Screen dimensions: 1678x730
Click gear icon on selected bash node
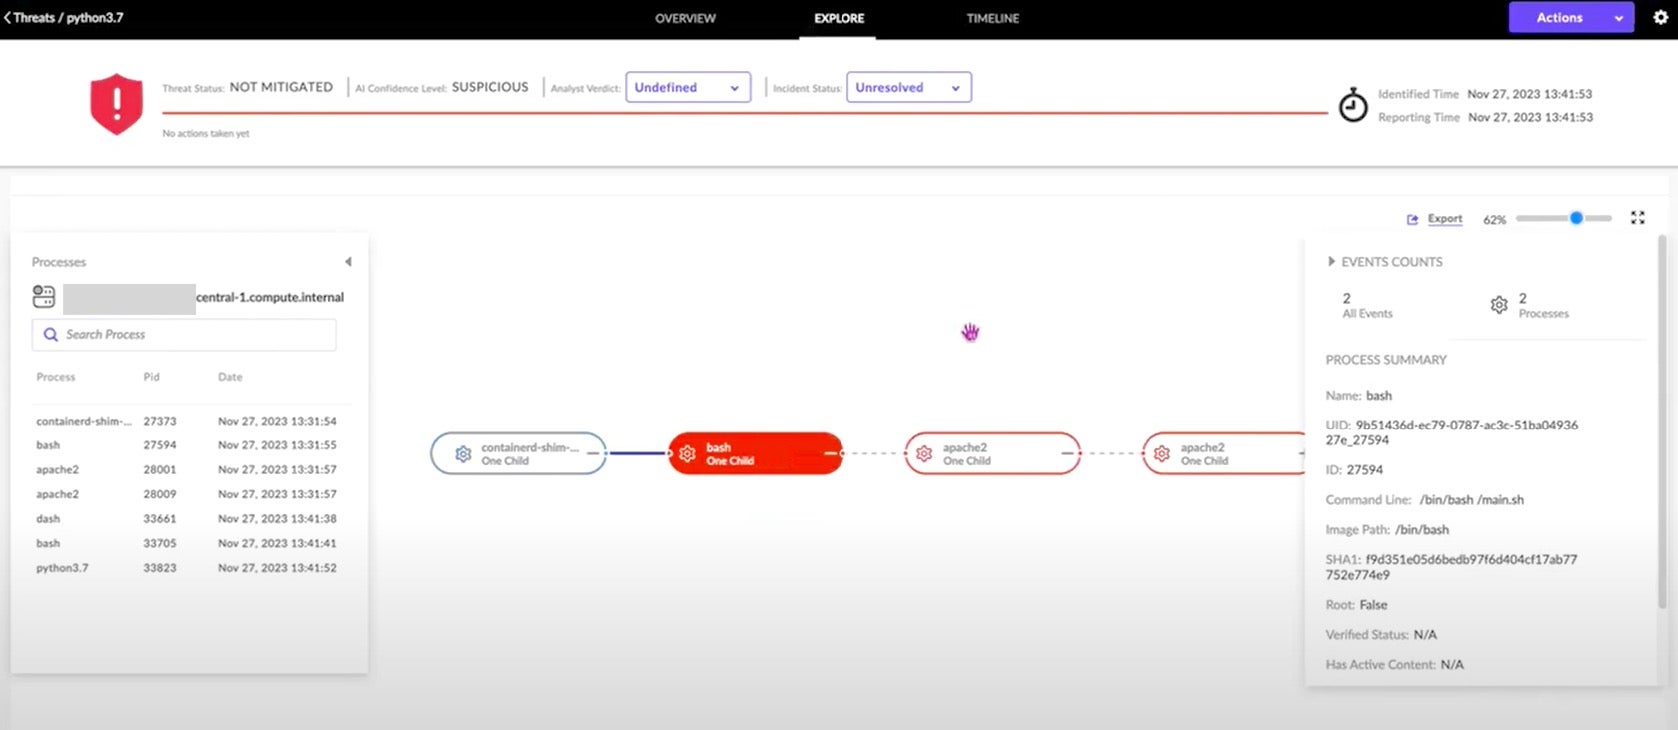point(687,454)
